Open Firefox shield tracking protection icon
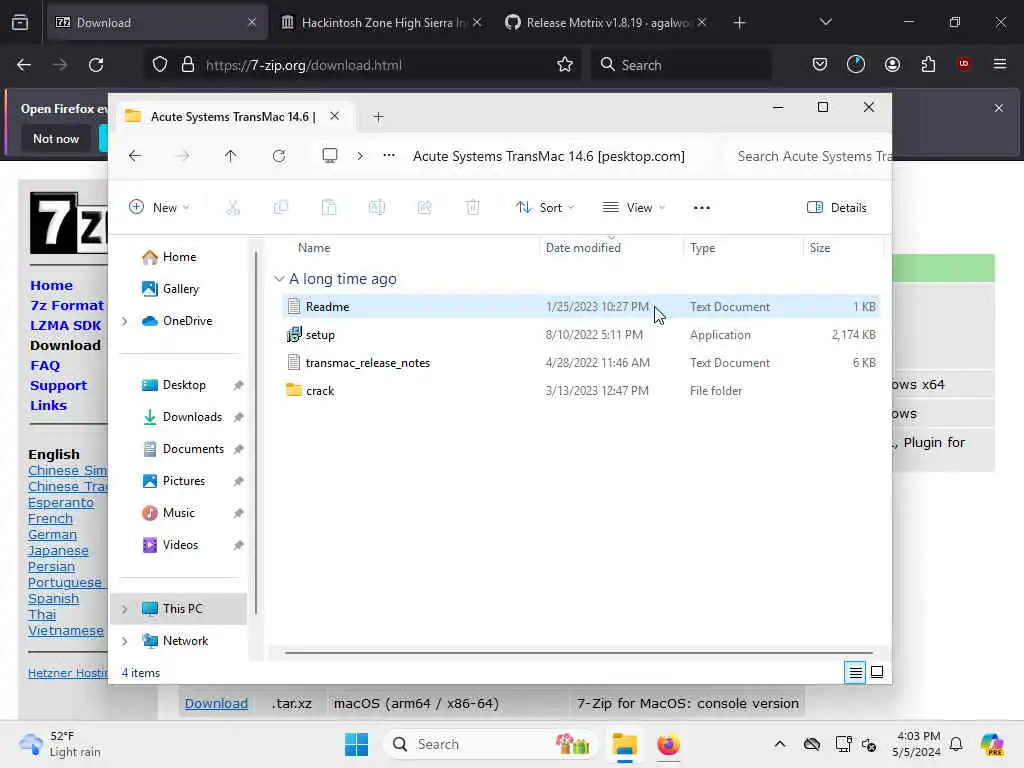 click(x=160, y=65)
